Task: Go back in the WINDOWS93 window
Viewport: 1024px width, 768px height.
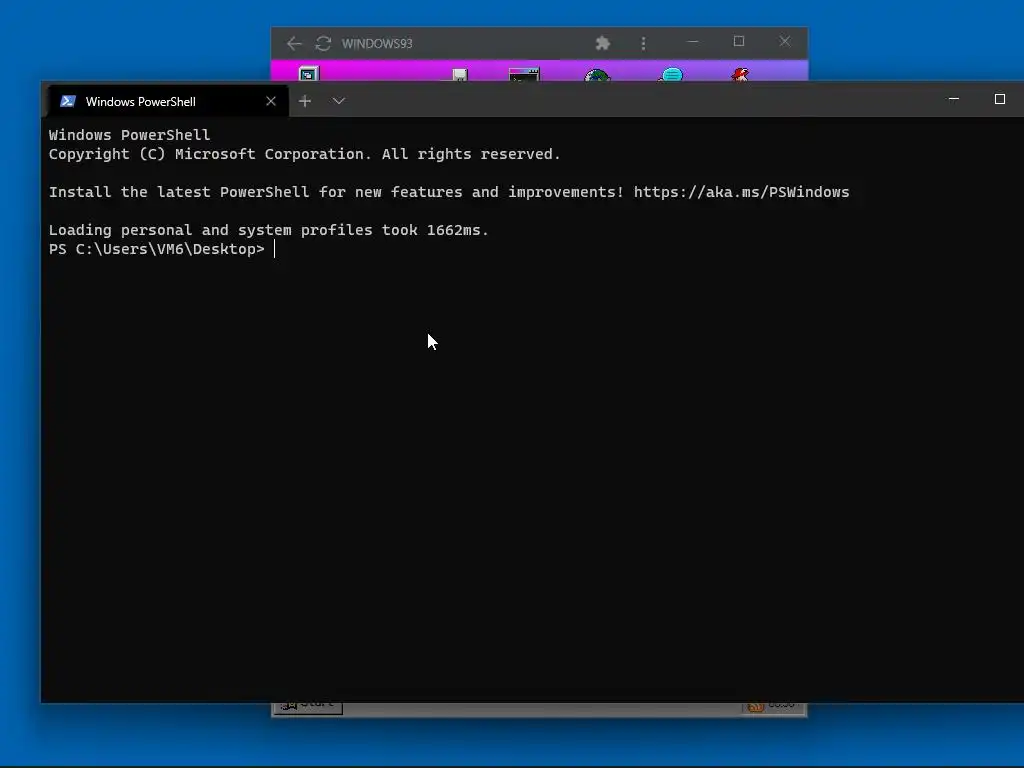Action: [x=294, y=44]
